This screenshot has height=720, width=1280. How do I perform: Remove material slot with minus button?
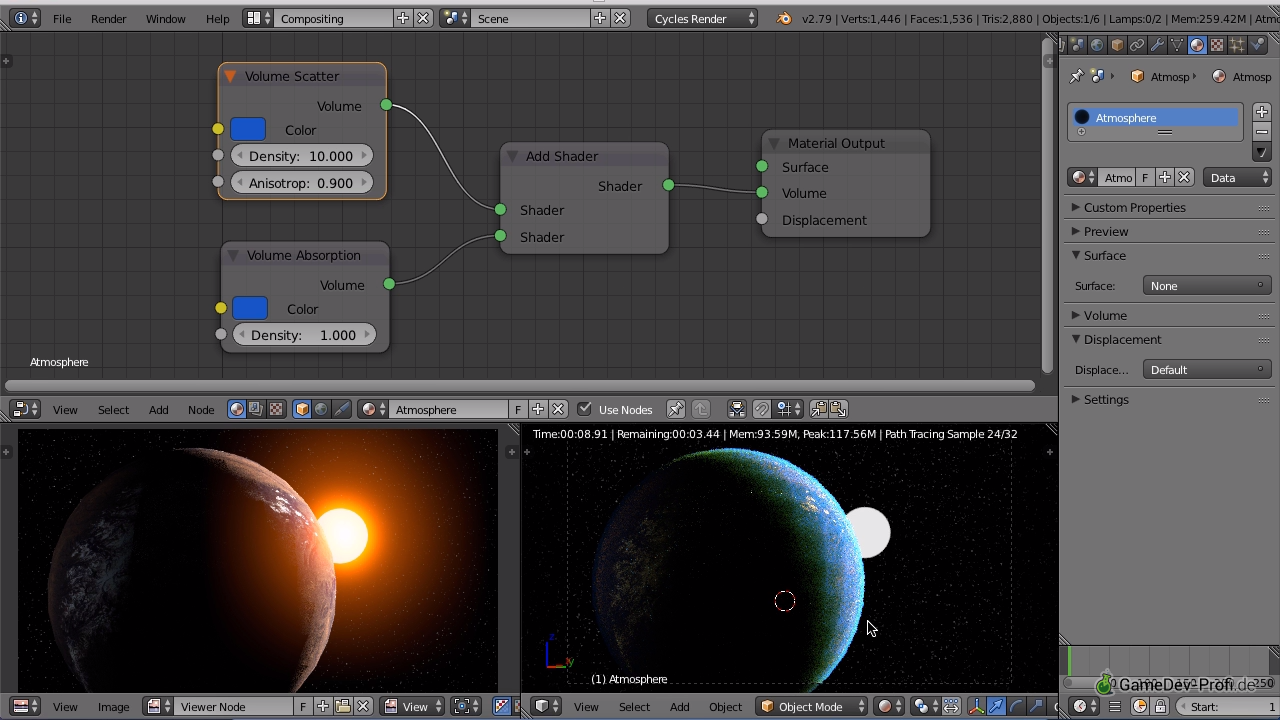1262,132
